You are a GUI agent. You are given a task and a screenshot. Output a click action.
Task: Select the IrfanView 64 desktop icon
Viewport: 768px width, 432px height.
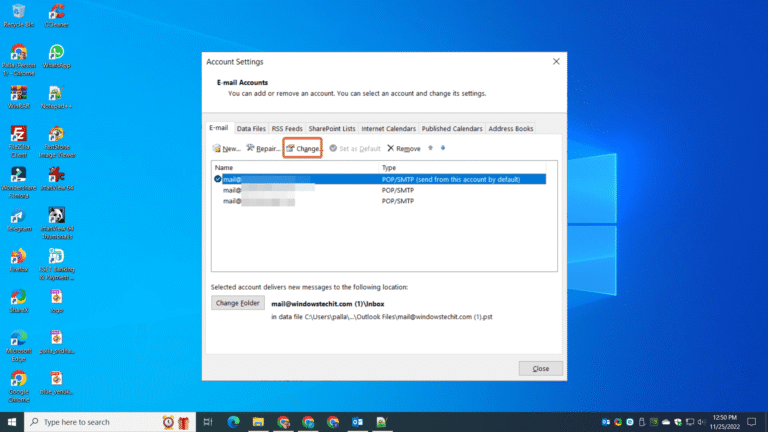tap(56, 179)
